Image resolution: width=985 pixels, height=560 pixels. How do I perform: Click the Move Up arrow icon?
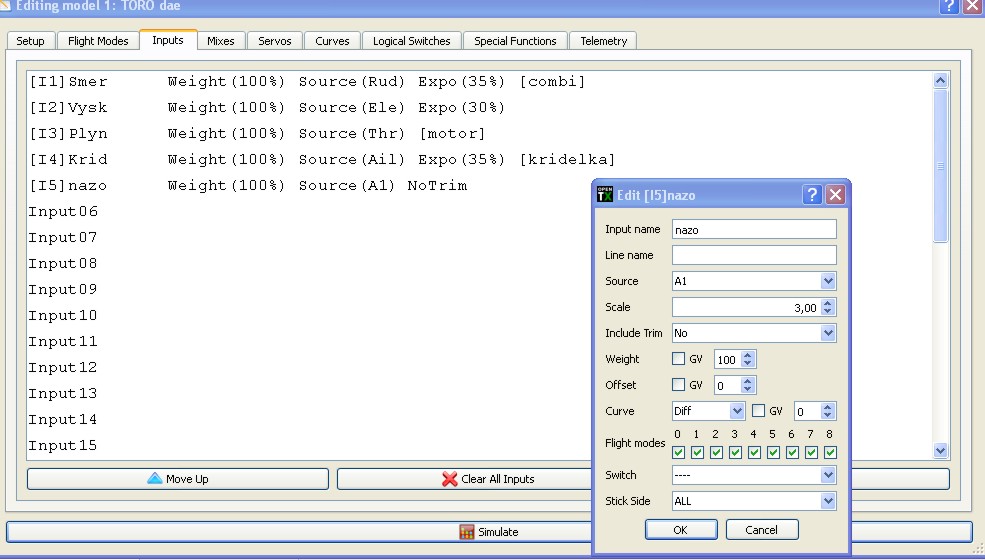[x=154, y=479]
